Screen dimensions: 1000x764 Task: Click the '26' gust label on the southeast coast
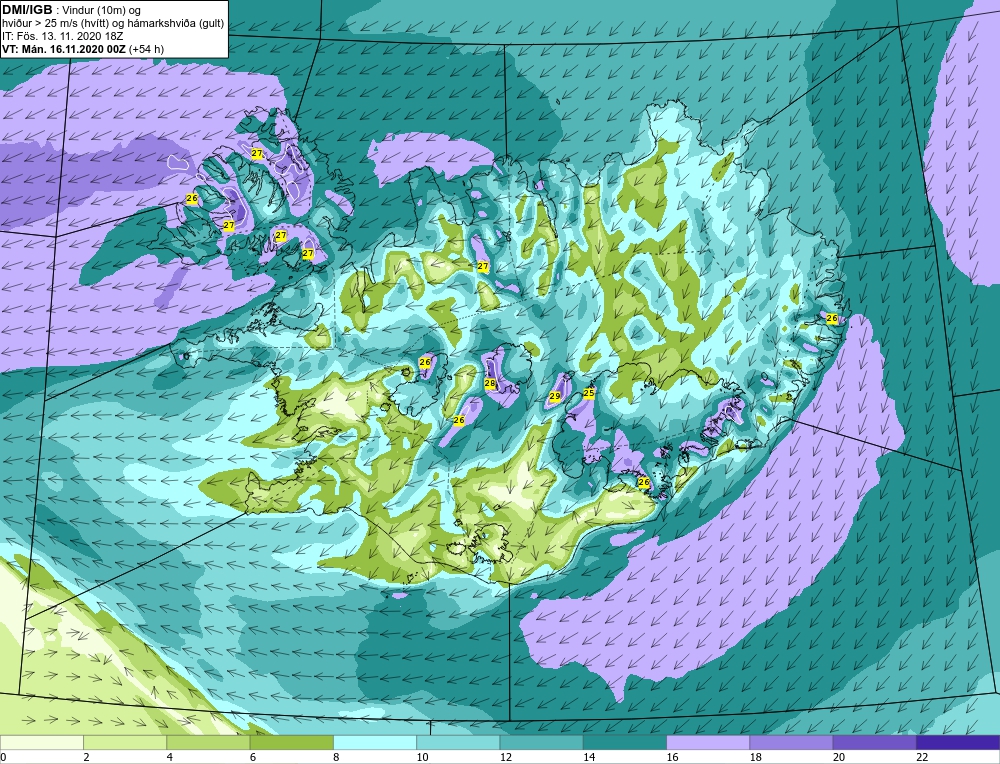(x=644, y=482)
